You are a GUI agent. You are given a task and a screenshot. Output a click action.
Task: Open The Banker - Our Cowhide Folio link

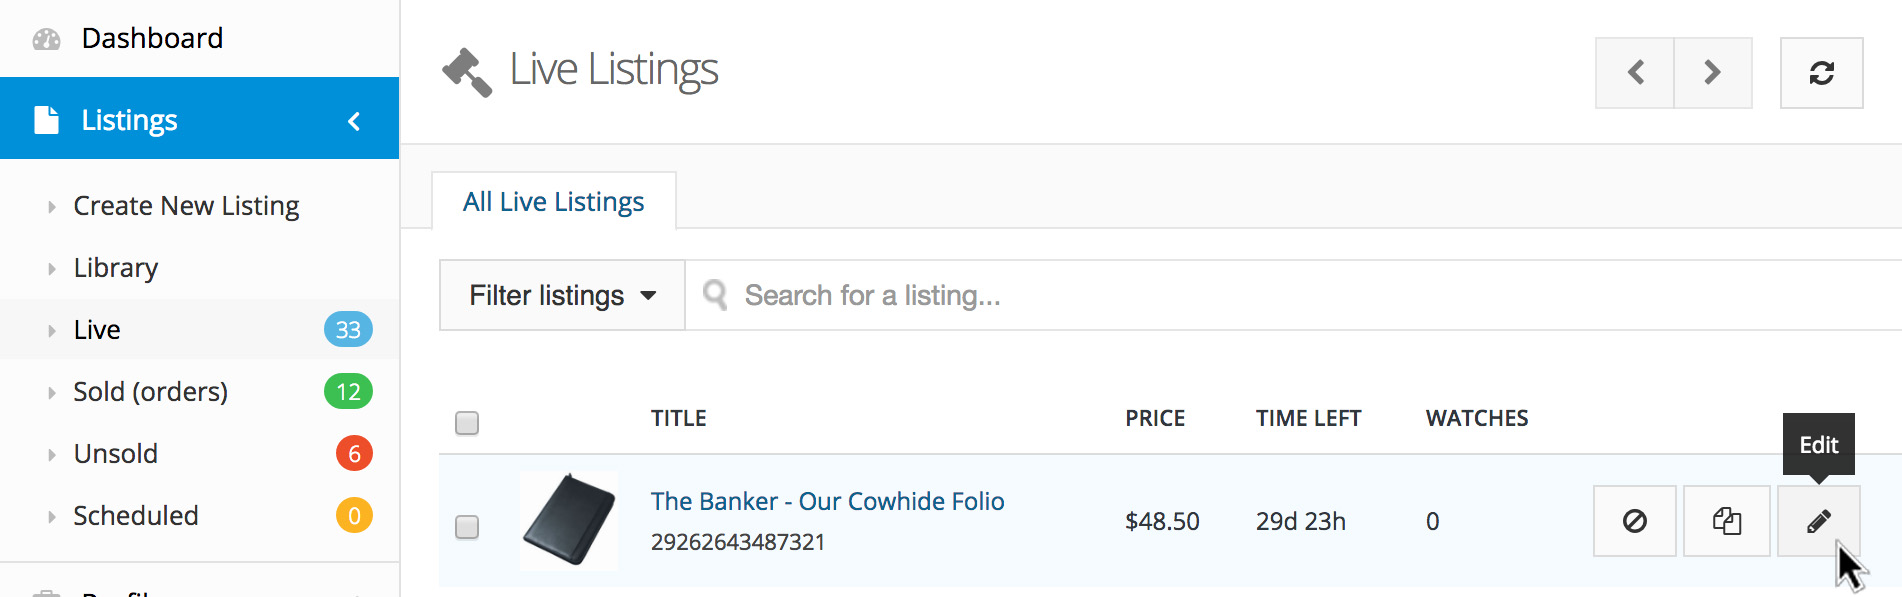click(x=827, y=501)
